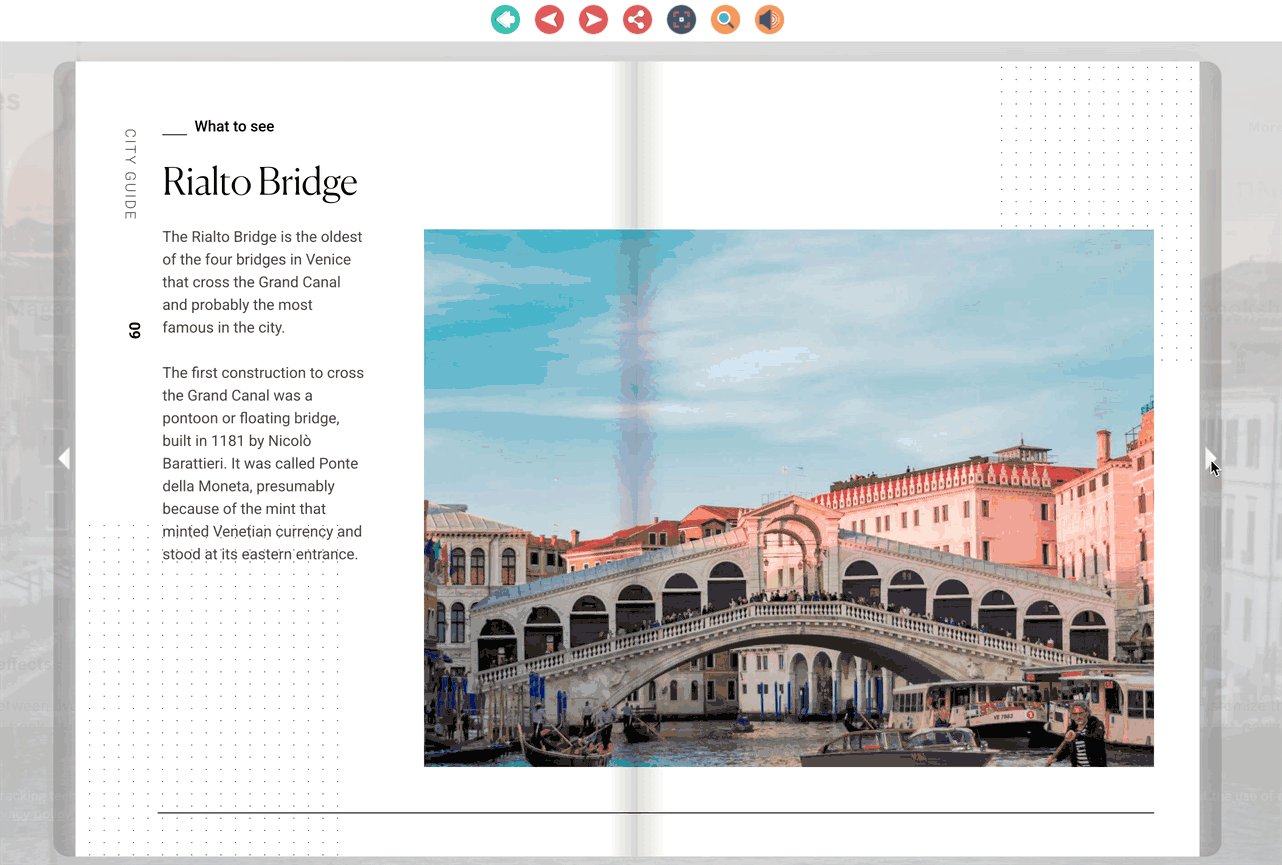This screenshot has width=1282, height=865.
Task: Go to previous page via red left arrow
Action: (549, 19)
